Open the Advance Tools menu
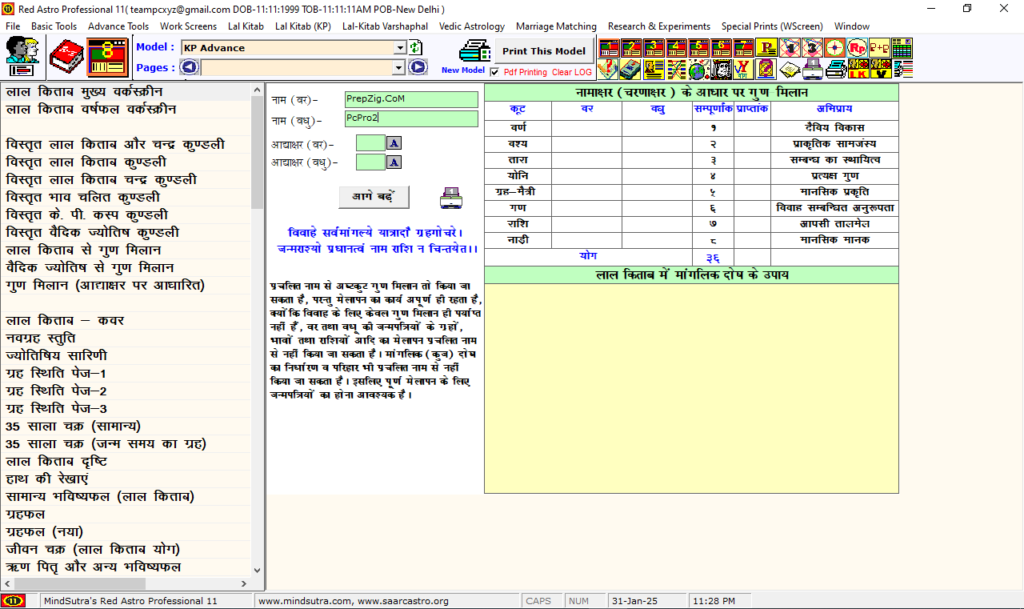This screenshot has width=1024, height=609. [118, 26]
